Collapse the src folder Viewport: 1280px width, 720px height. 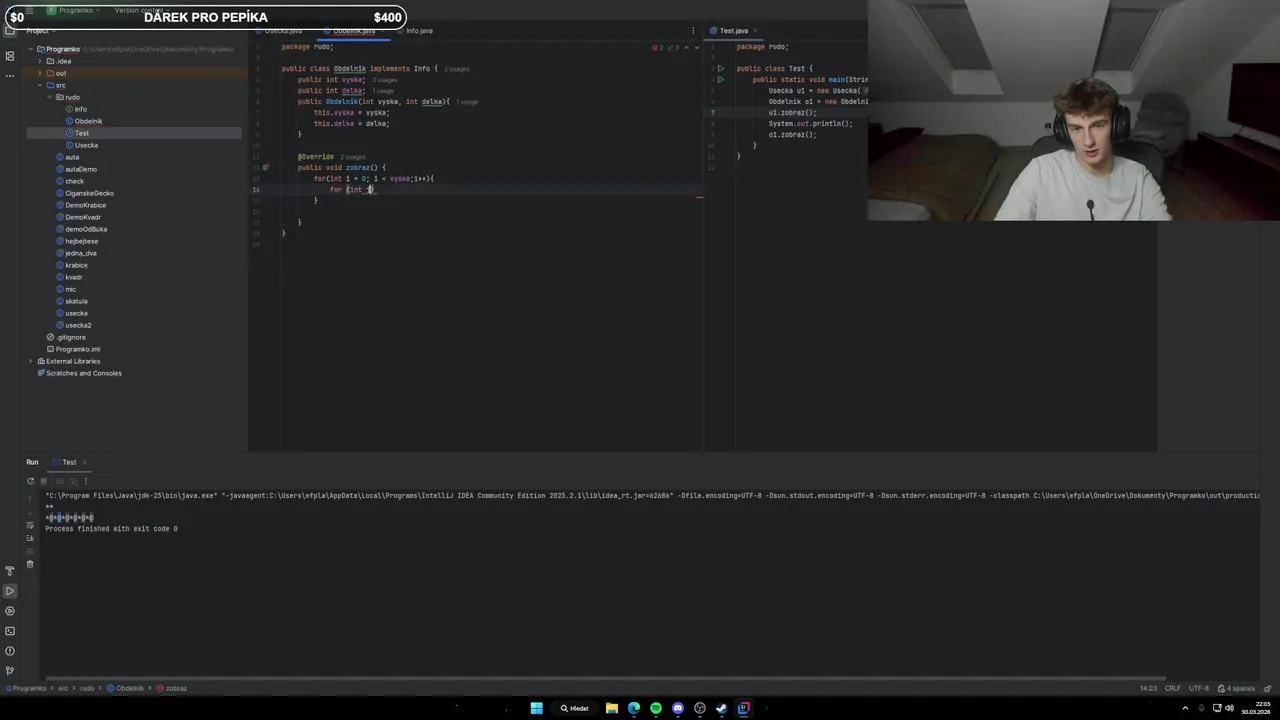(40, 85)
